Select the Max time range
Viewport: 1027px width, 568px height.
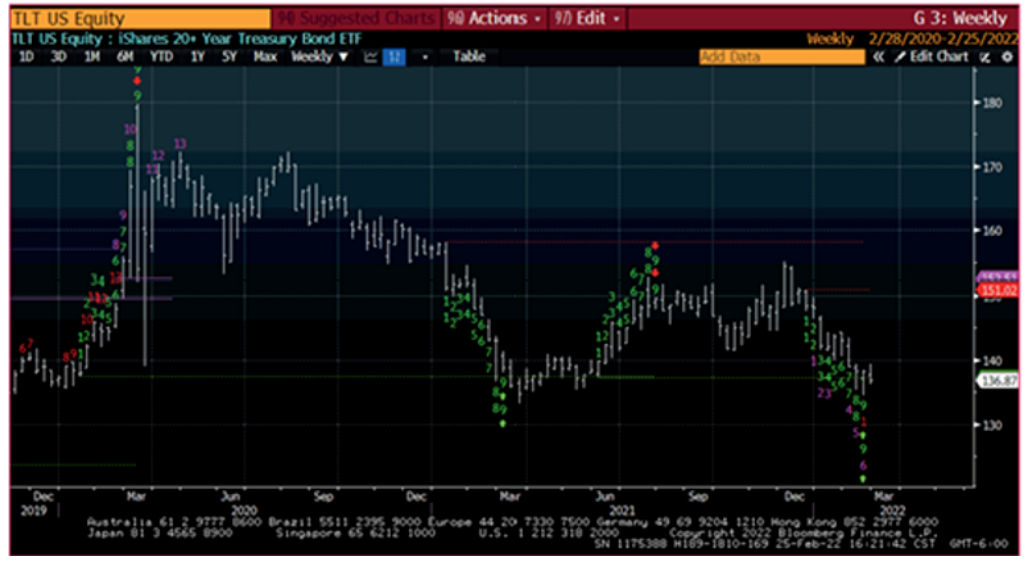click(x=265, y=56)
